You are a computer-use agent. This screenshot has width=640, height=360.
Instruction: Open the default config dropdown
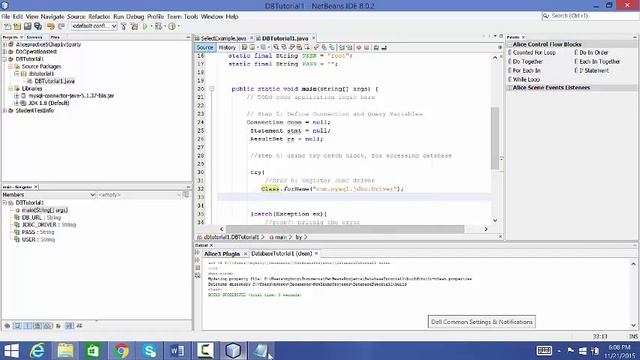[94, 26]
